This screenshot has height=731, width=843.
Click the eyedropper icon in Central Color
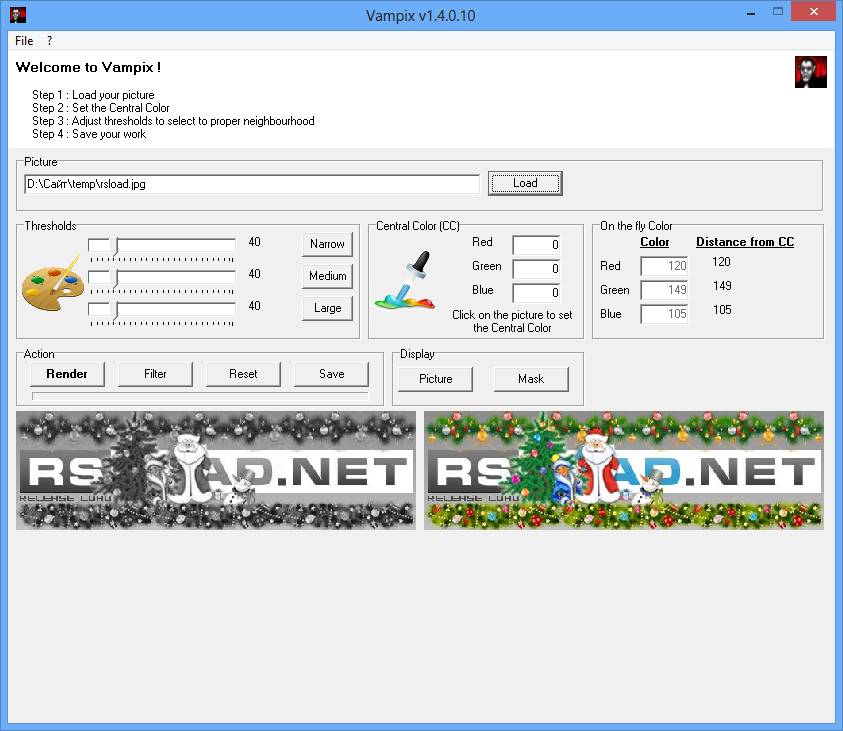(406, 281)
